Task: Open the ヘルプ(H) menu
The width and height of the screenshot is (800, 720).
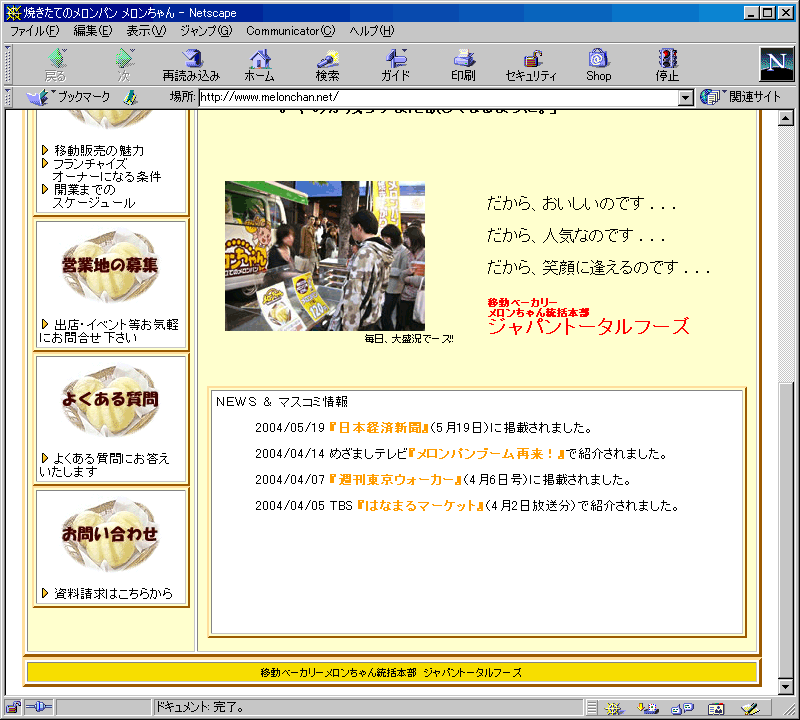Action: coord(372,31)
